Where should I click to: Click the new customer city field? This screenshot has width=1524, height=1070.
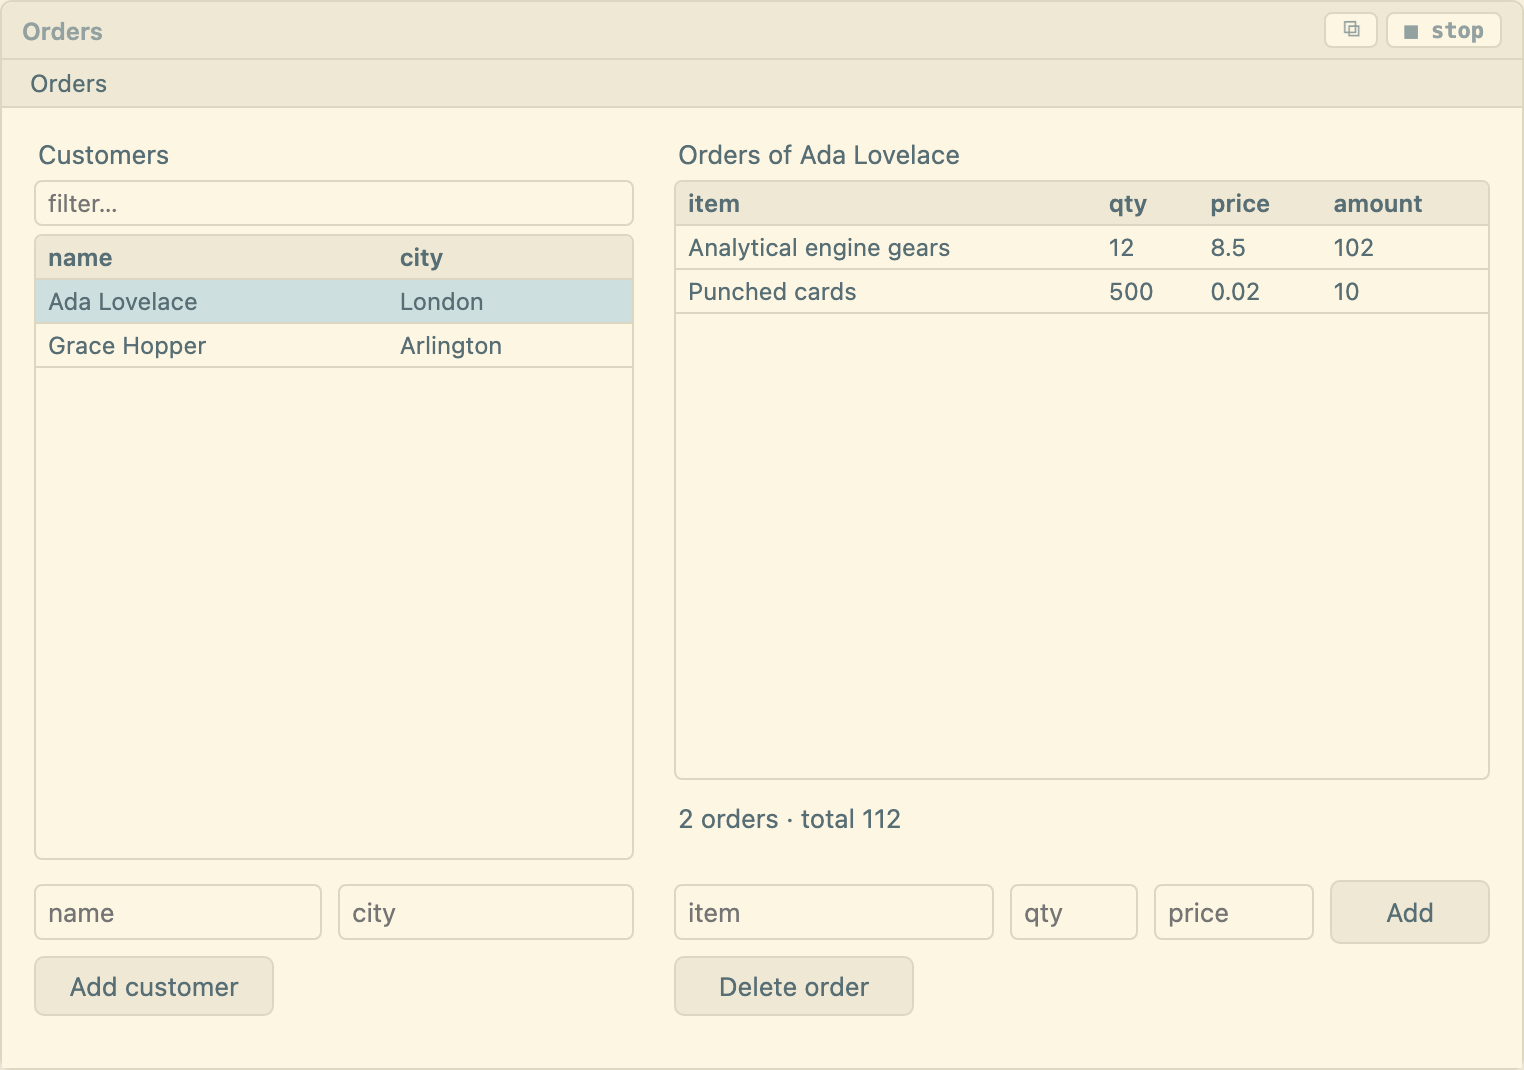pos(486,912)
